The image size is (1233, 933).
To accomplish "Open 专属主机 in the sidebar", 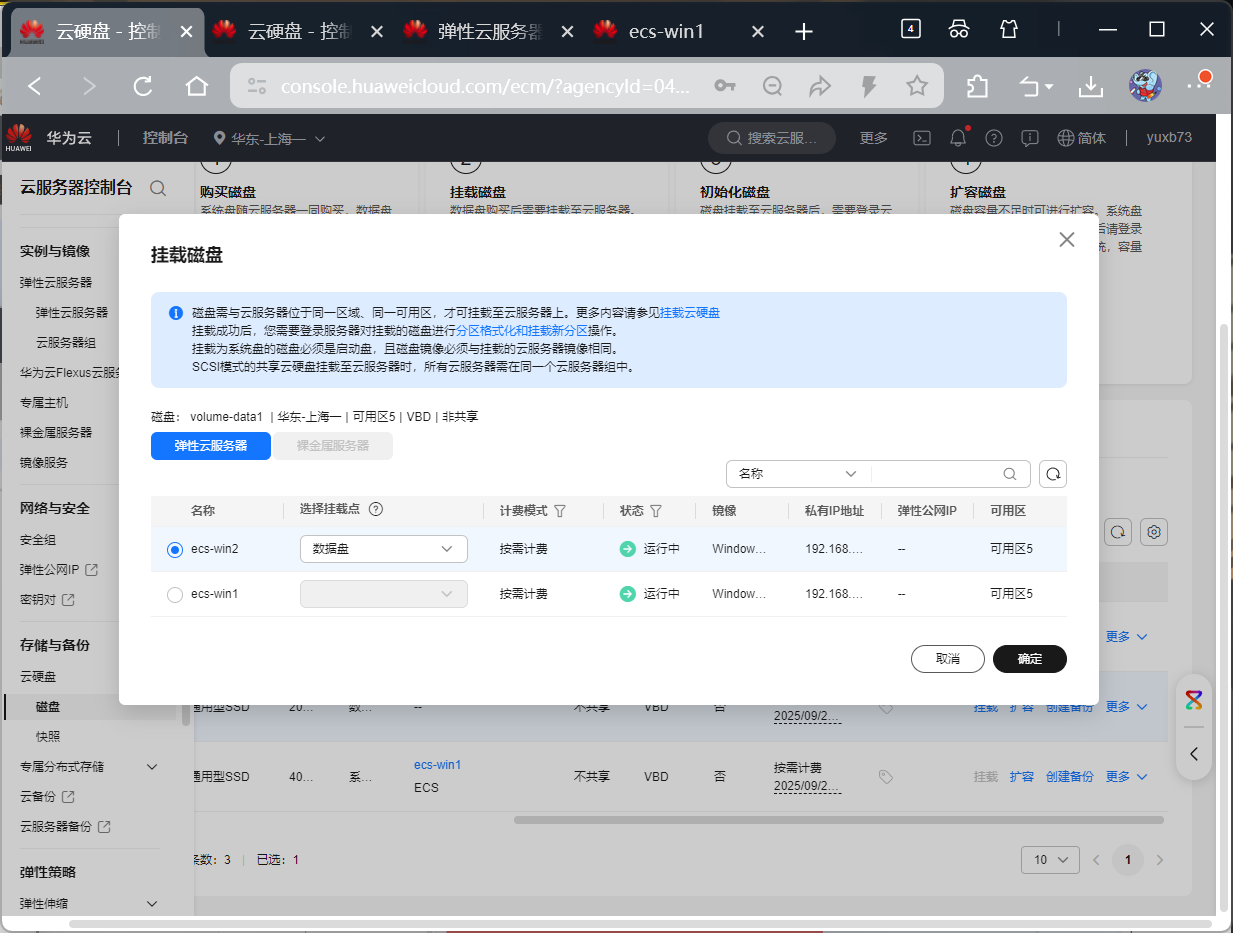I will 44,402.
